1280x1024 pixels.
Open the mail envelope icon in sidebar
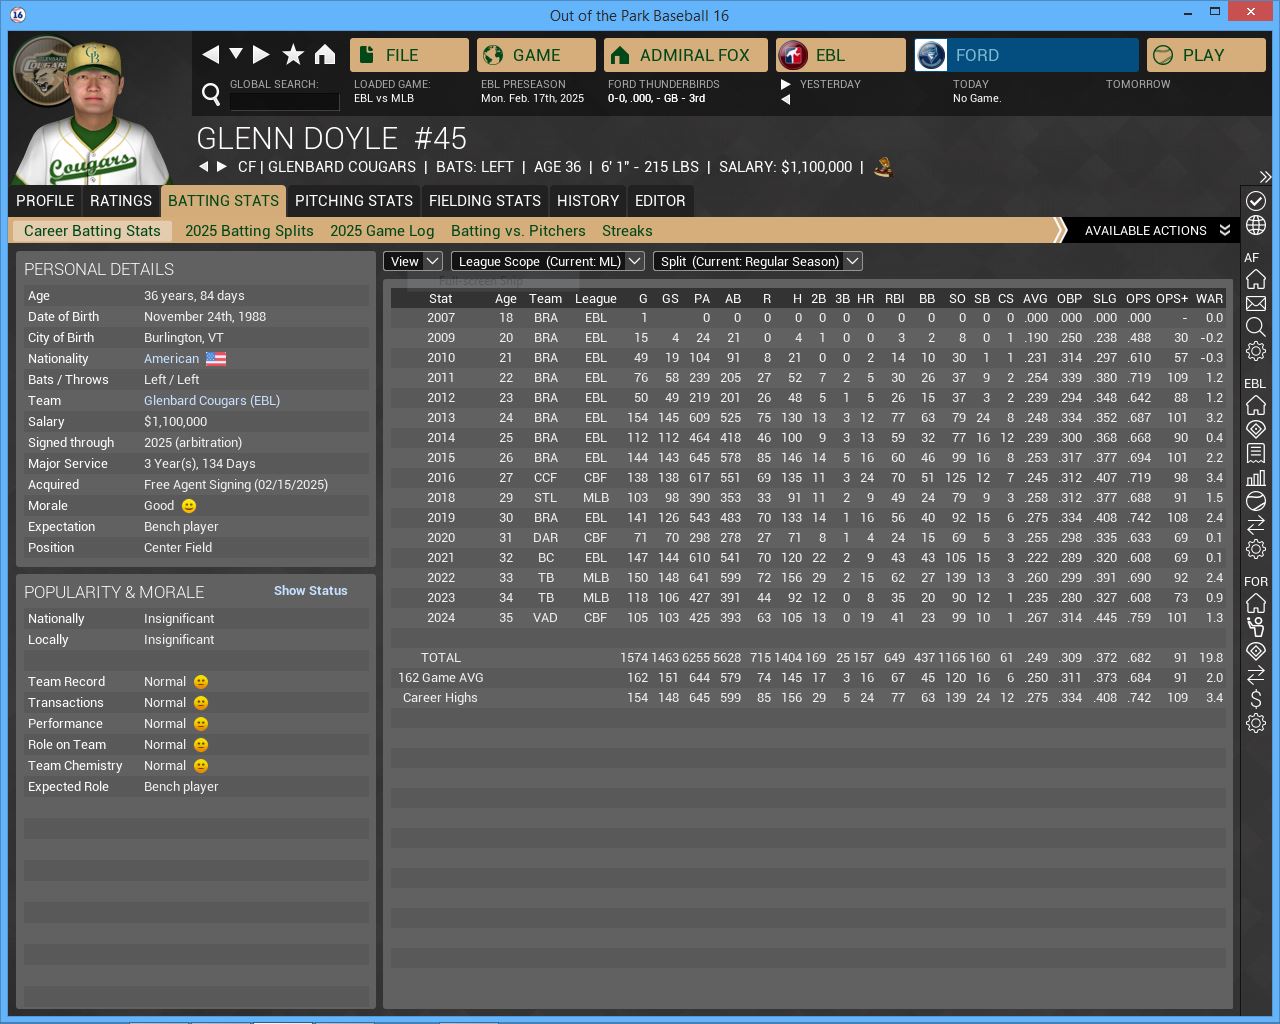click(1256, 303)
